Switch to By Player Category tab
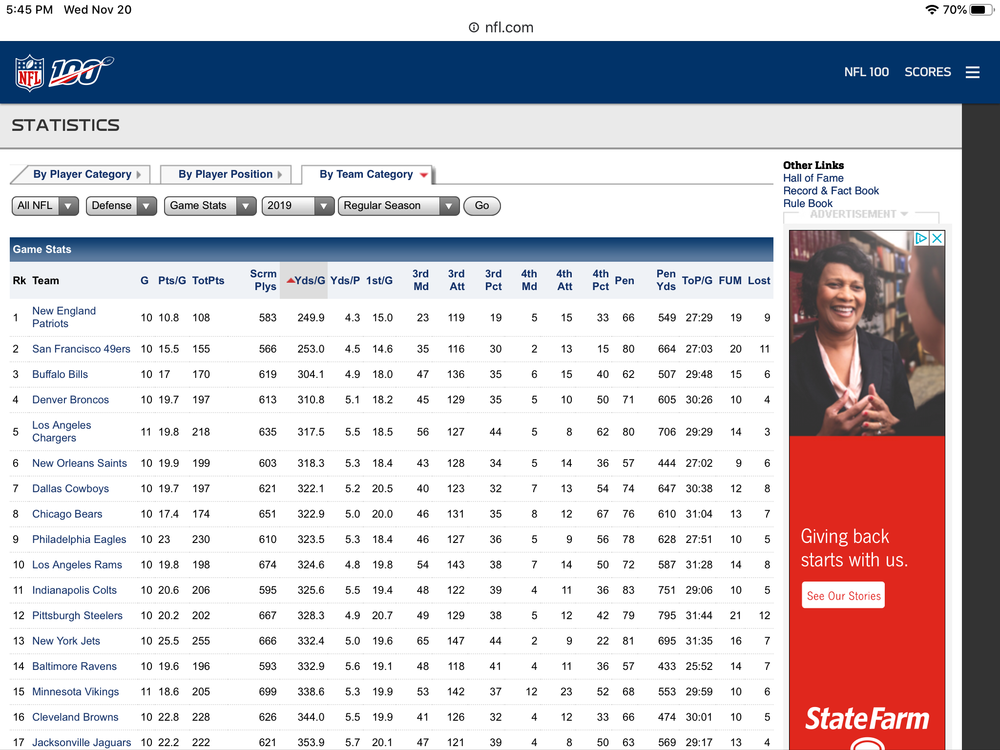 pos(82,174)
